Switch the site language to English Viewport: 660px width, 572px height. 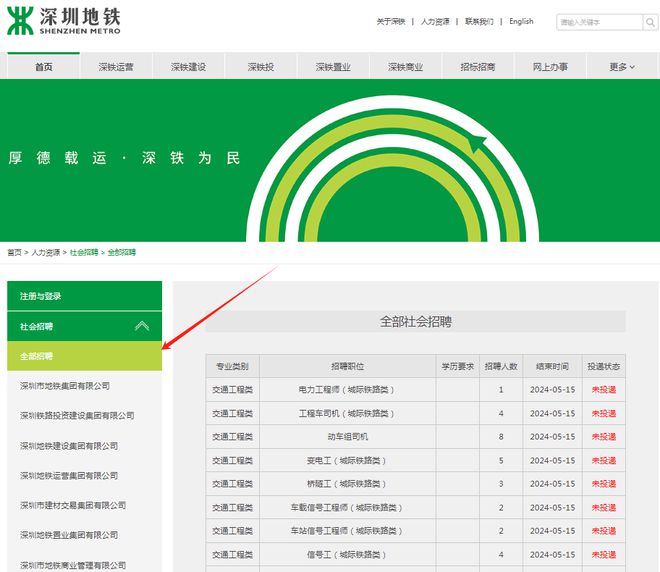(521, 21)
